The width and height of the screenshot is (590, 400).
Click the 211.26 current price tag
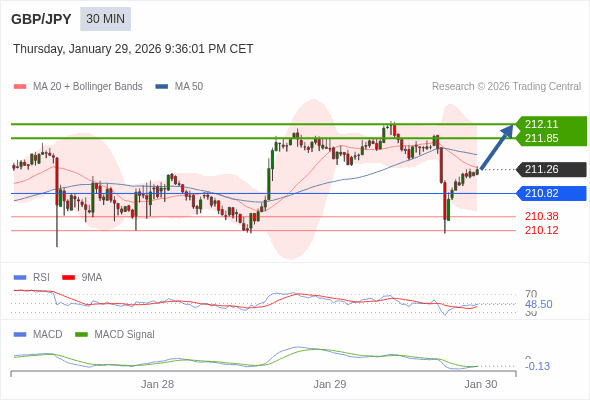click(550, 169)
